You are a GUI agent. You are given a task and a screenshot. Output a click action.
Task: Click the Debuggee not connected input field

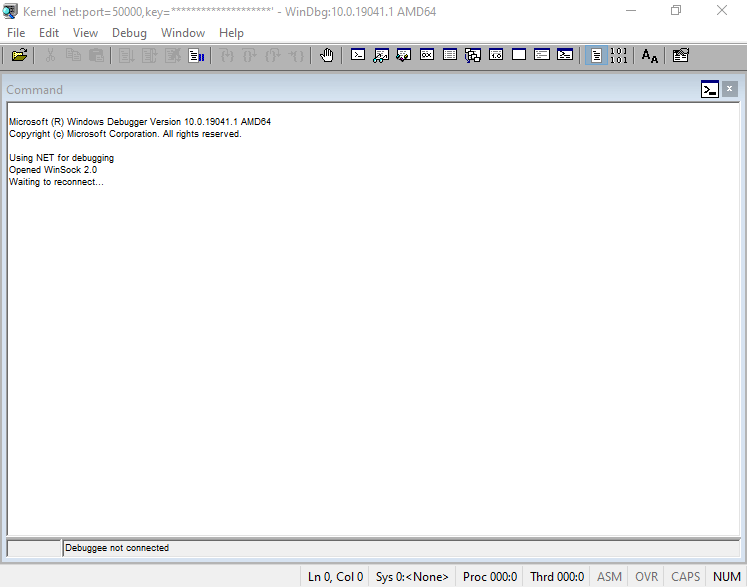point(401,548)
